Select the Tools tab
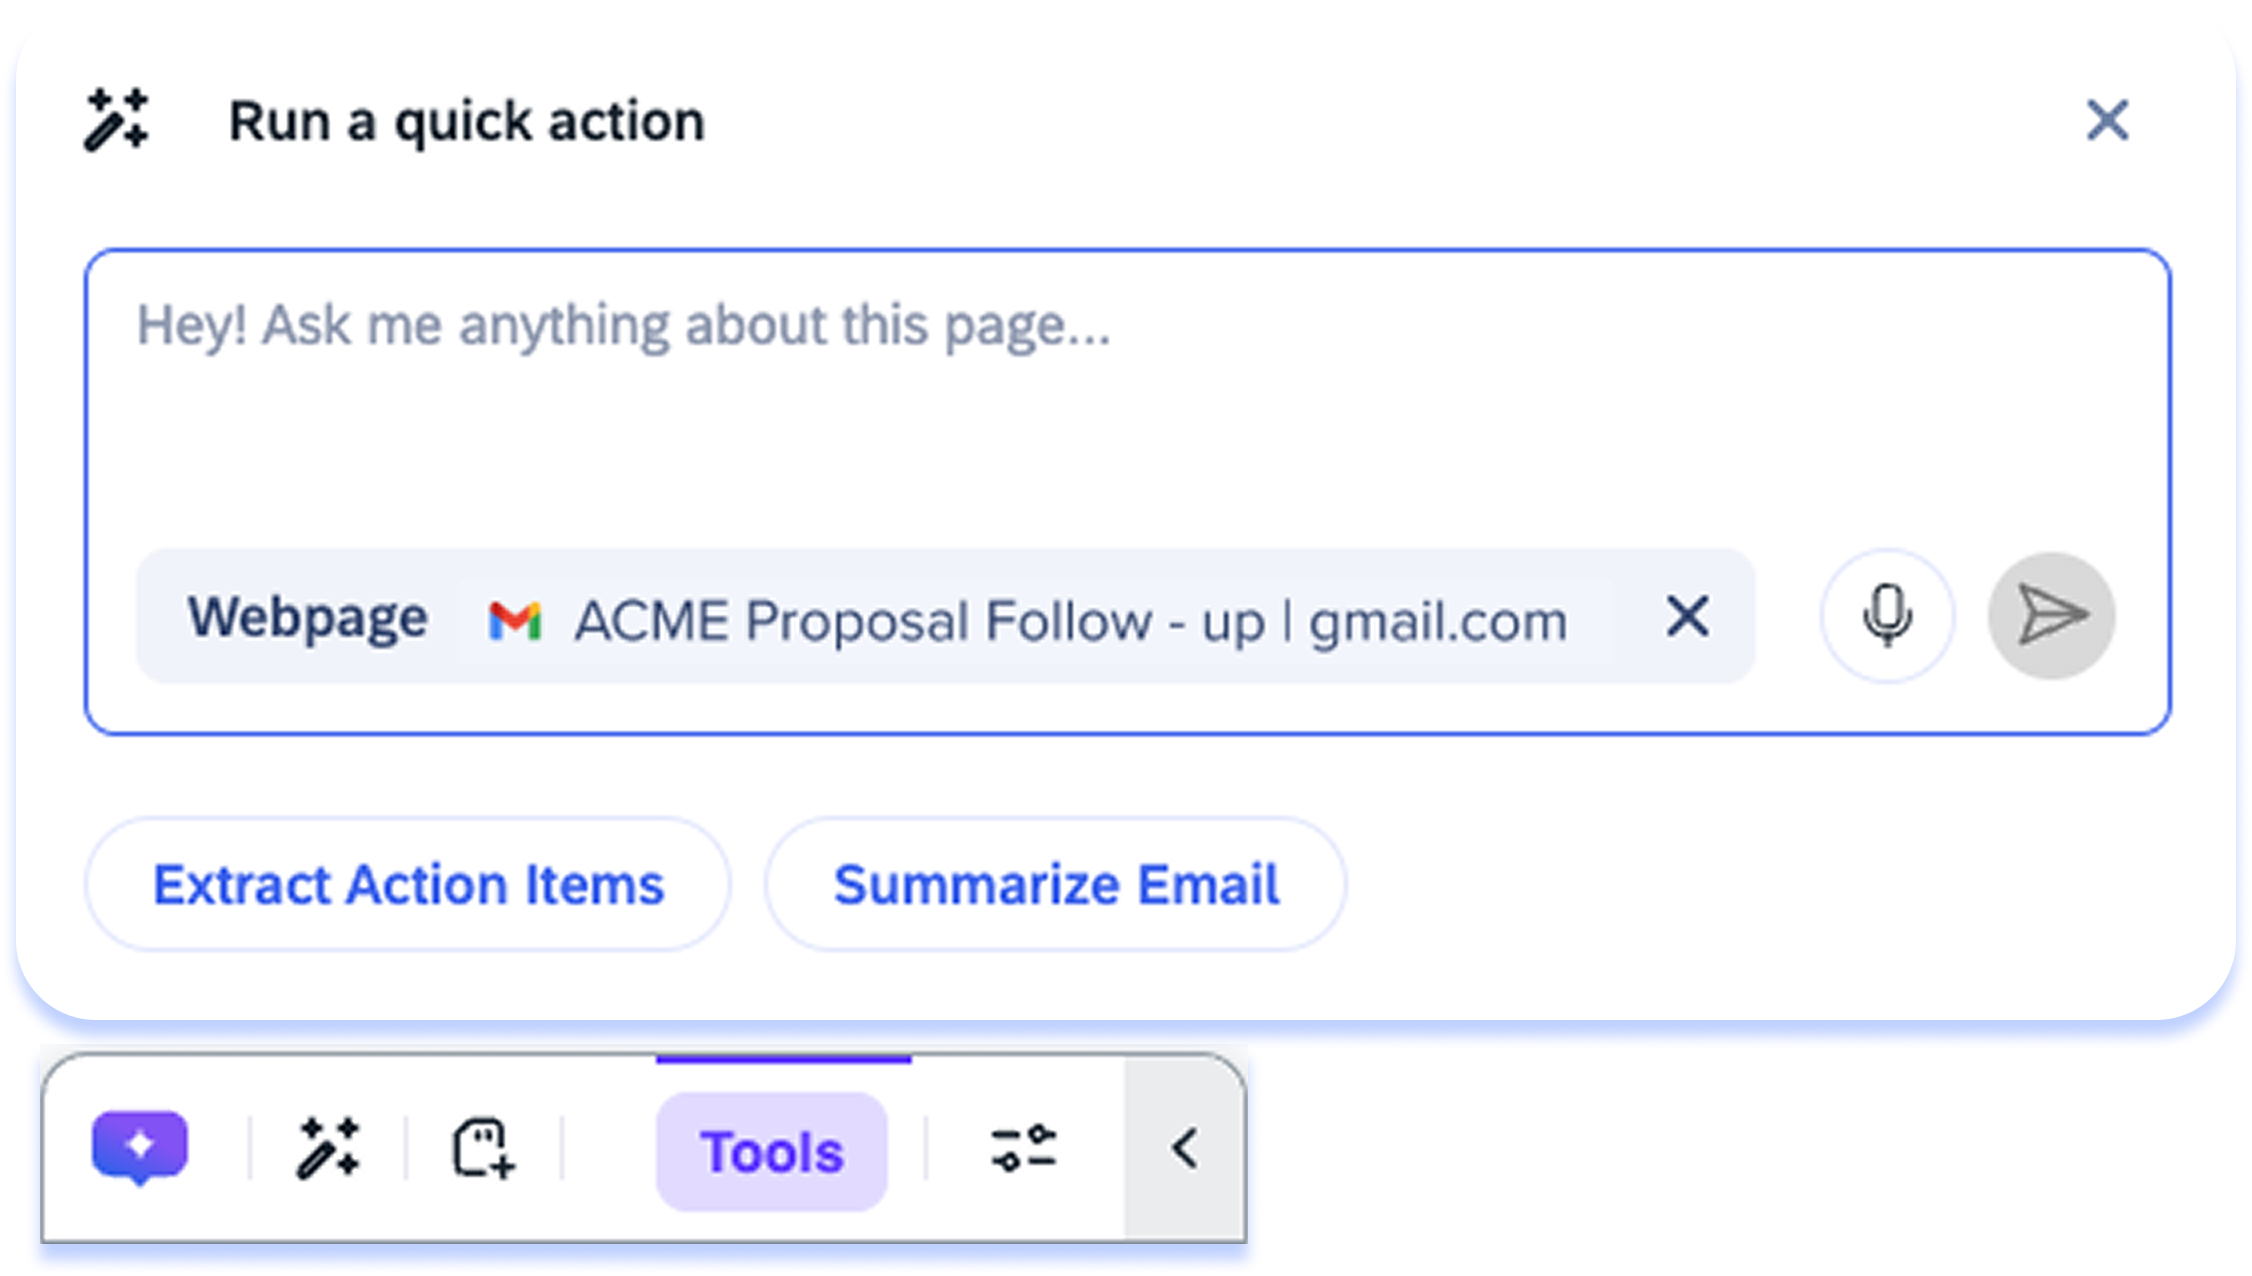The image size is (2252, 1276). [772, 1152]
